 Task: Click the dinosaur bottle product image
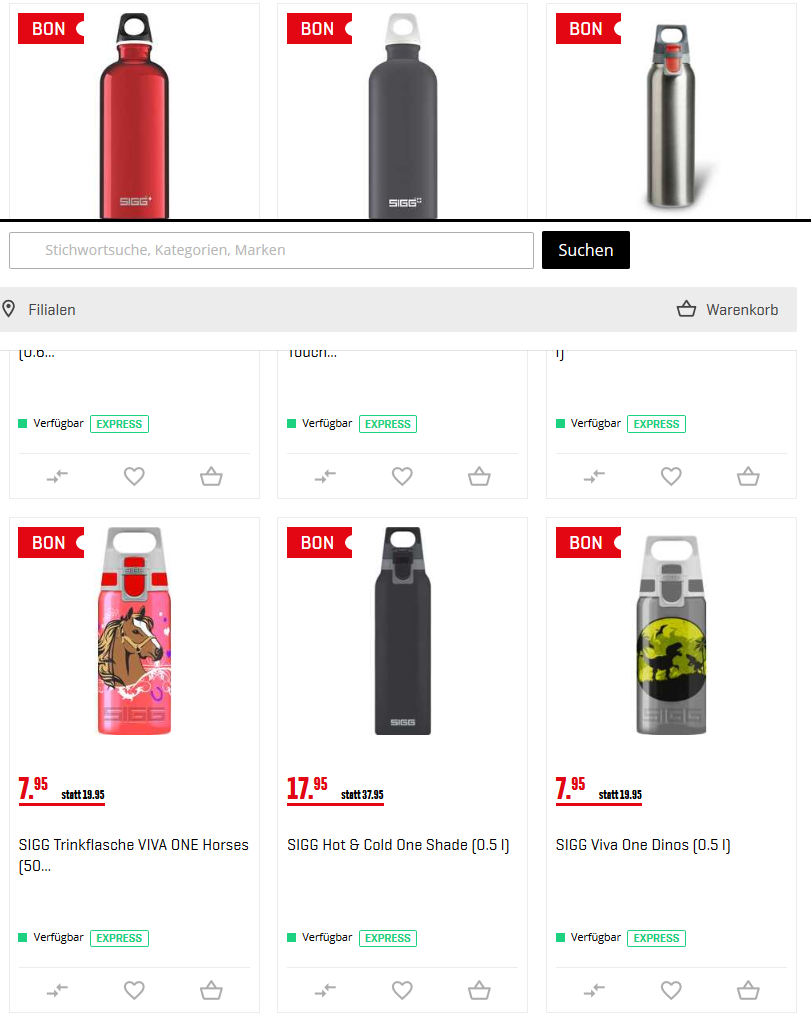click(x=671, y=635)
